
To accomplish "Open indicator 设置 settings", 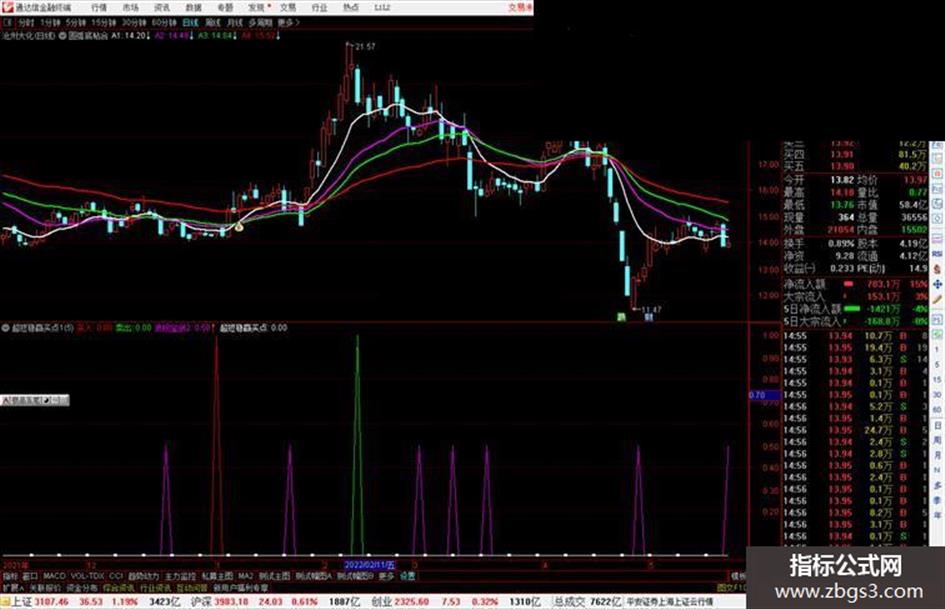I will [408, 576].
